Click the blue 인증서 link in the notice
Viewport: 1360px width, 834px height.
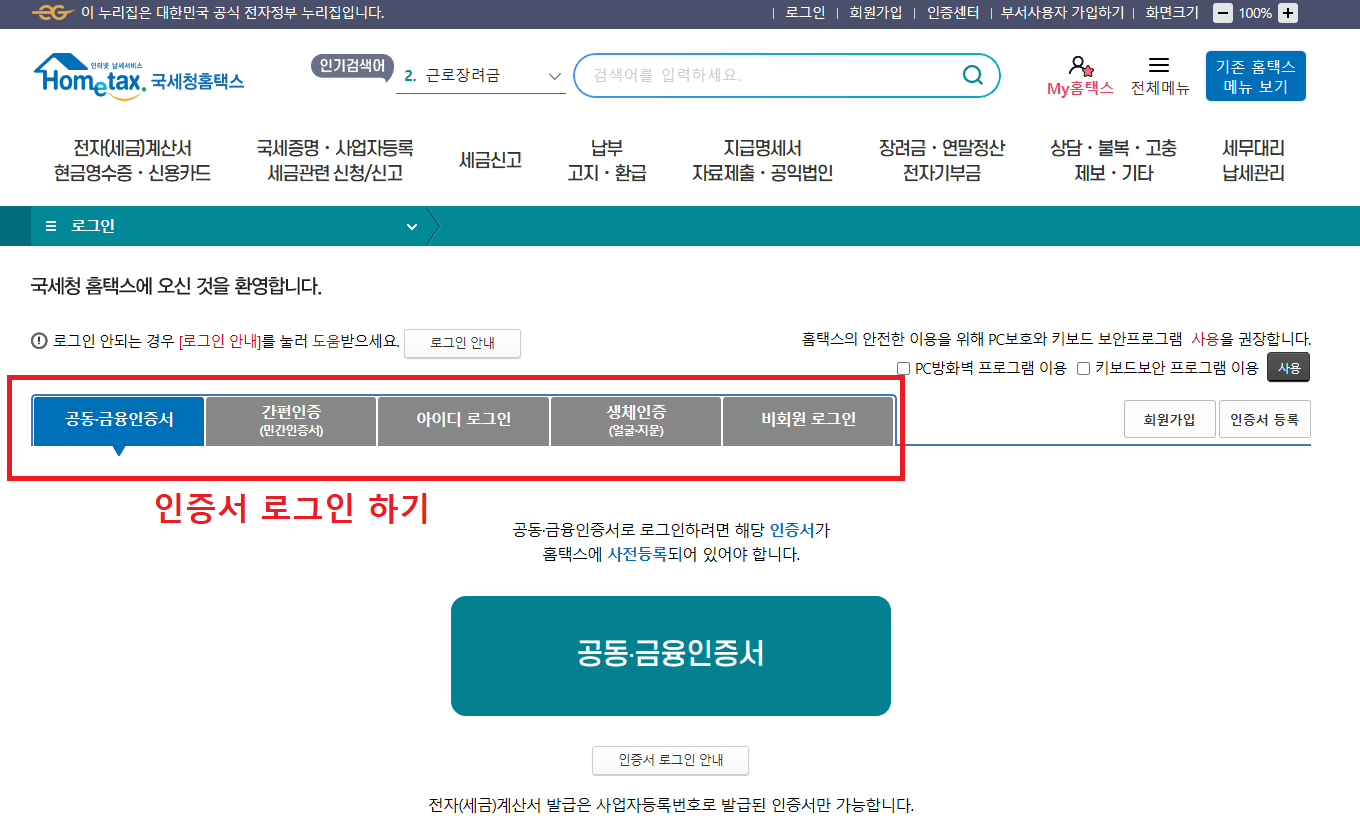click(x=792, y=530)
